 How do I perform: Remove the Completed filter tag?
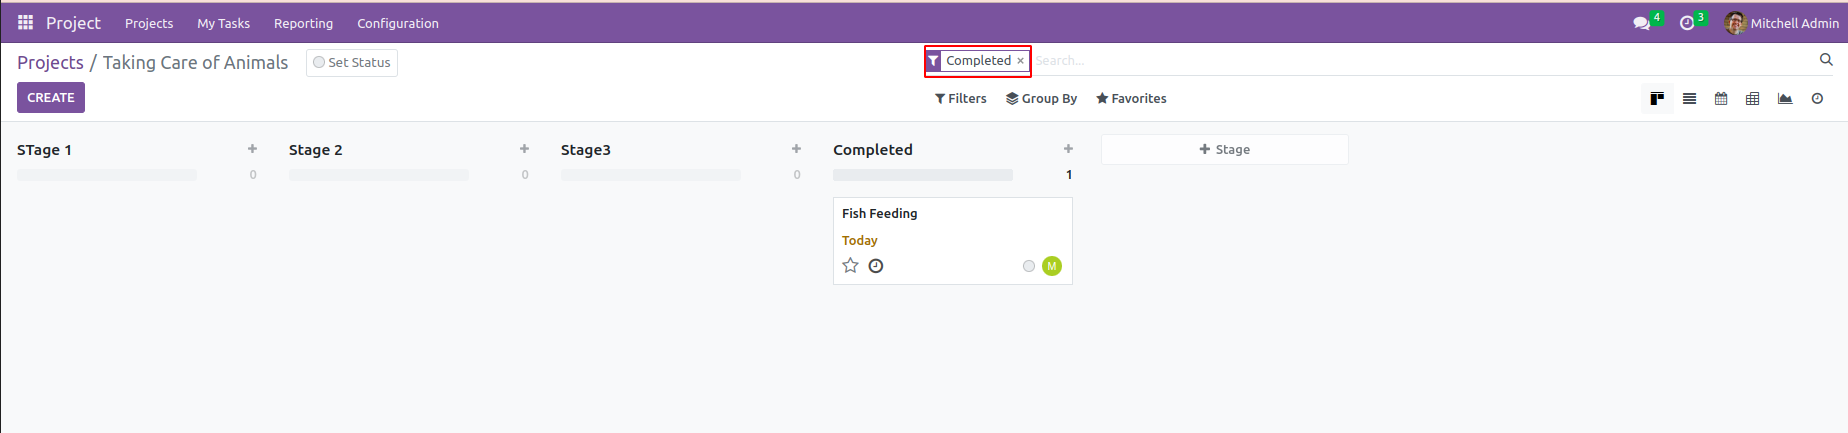(1020, 61)
